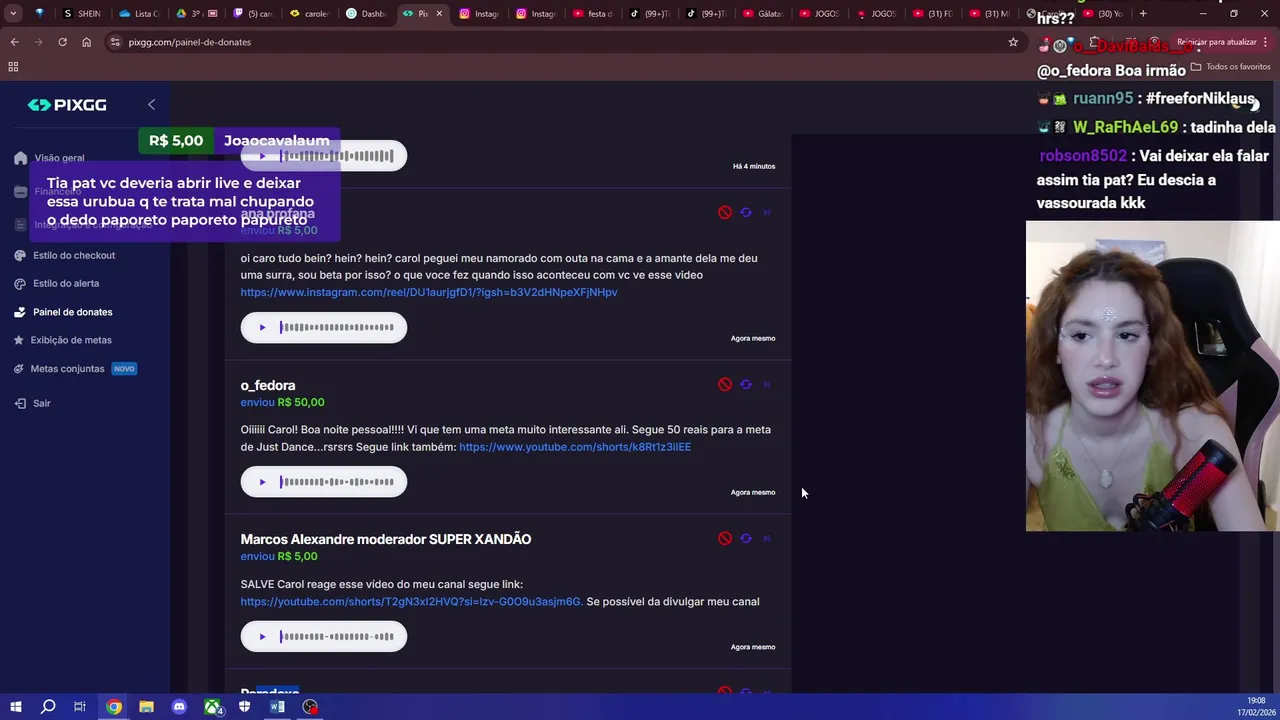This screenshot has height=720, width=1280.
Task: Click the red block icon for o_fedora
Action: tap(725, 384)
